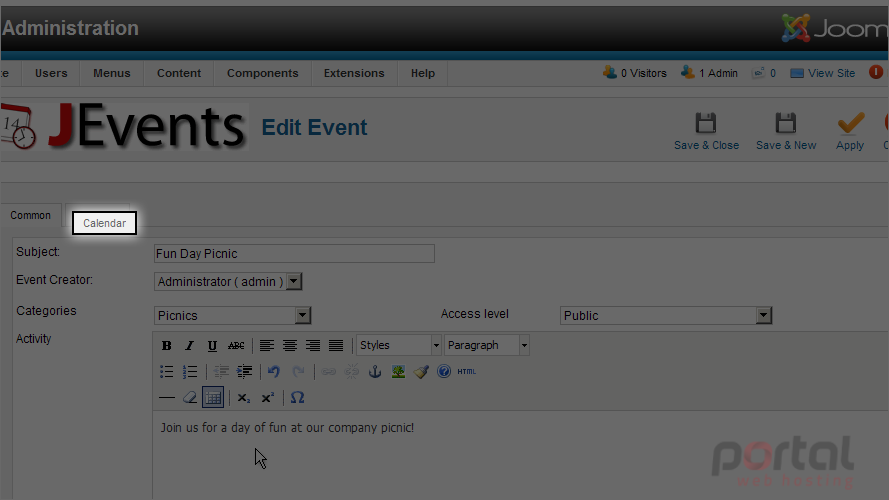The width and height of the screenshot is (889, 500).
Task: Insert ordered numbered list
Action: coord(190,372)
